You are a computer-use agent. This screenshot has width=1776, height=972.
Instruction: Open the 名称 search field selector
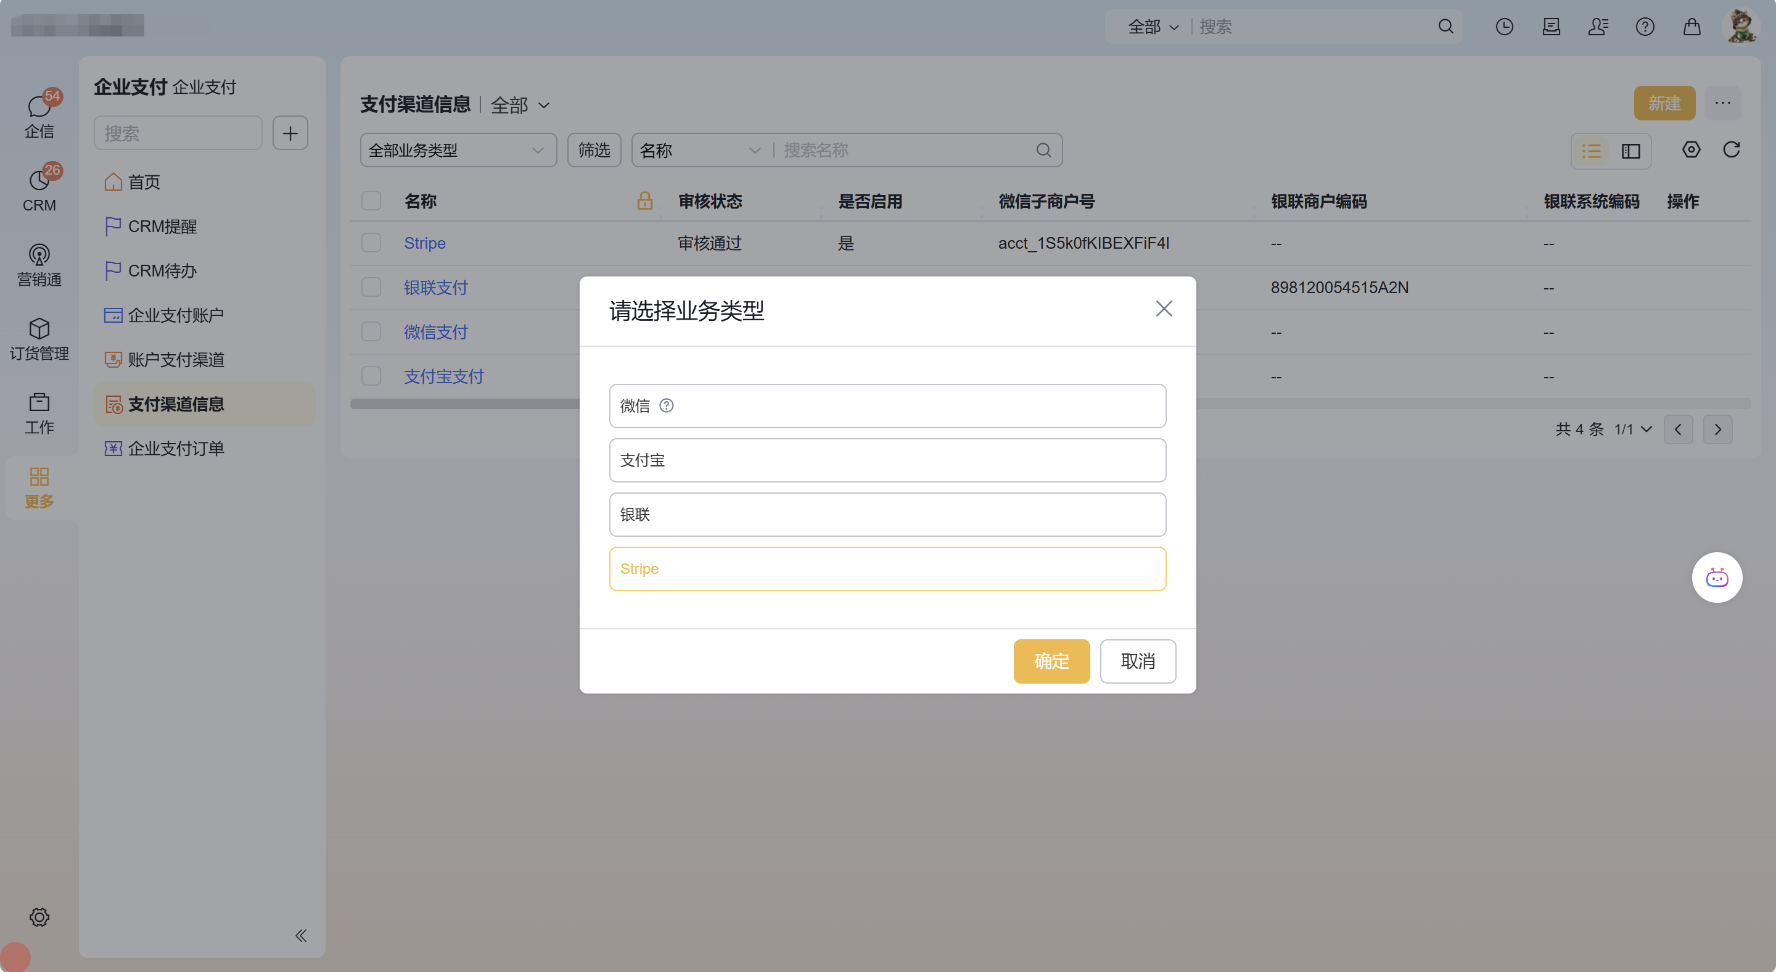coord(700,150)
